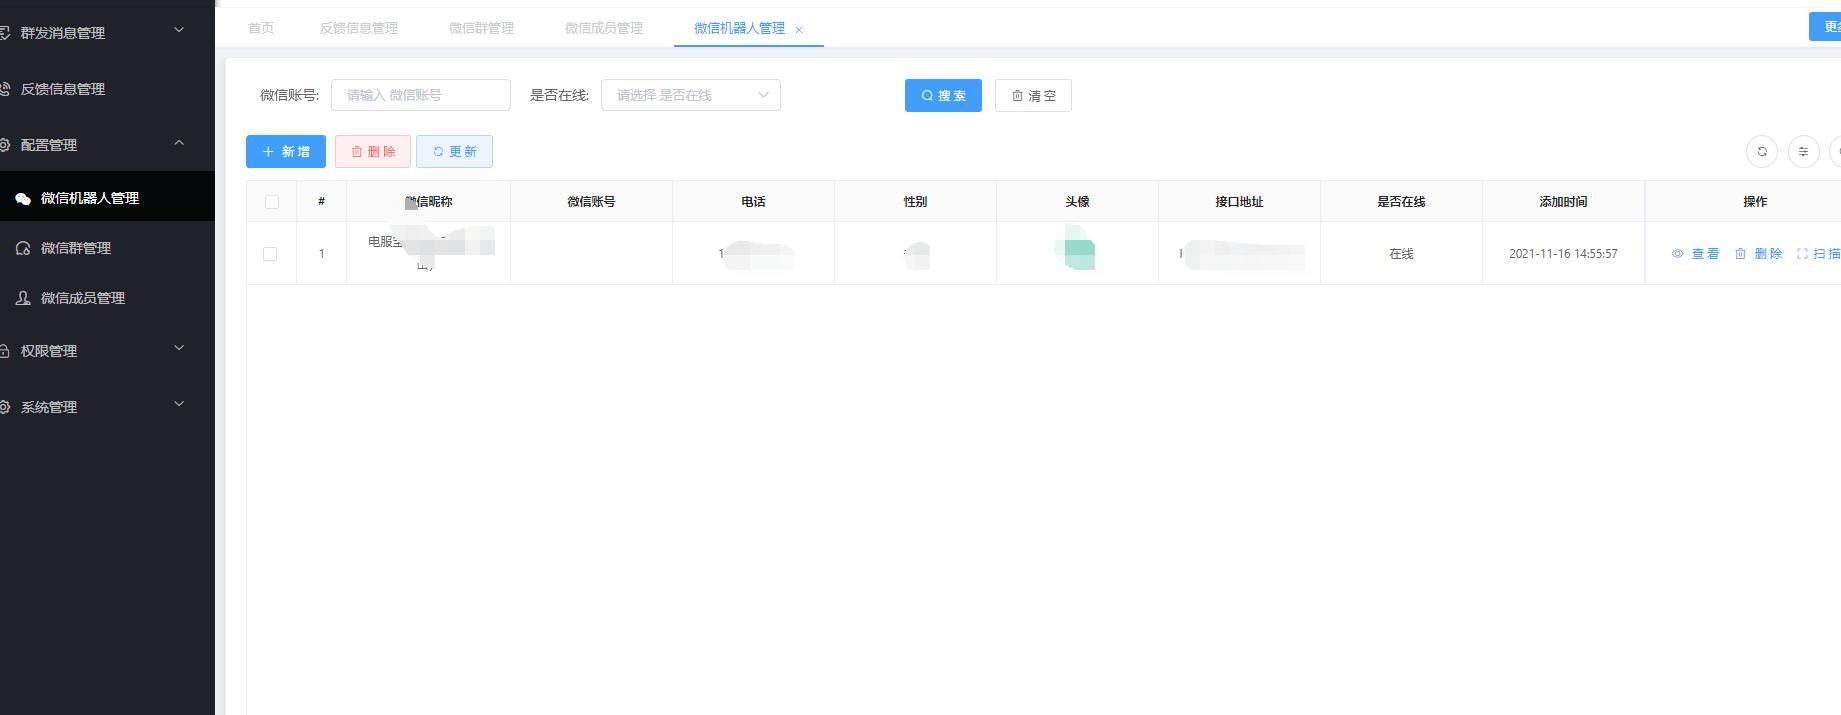Click the 添加时间 column header
Viewport: 1841px width, 715px height.
tap(1563, 202)
